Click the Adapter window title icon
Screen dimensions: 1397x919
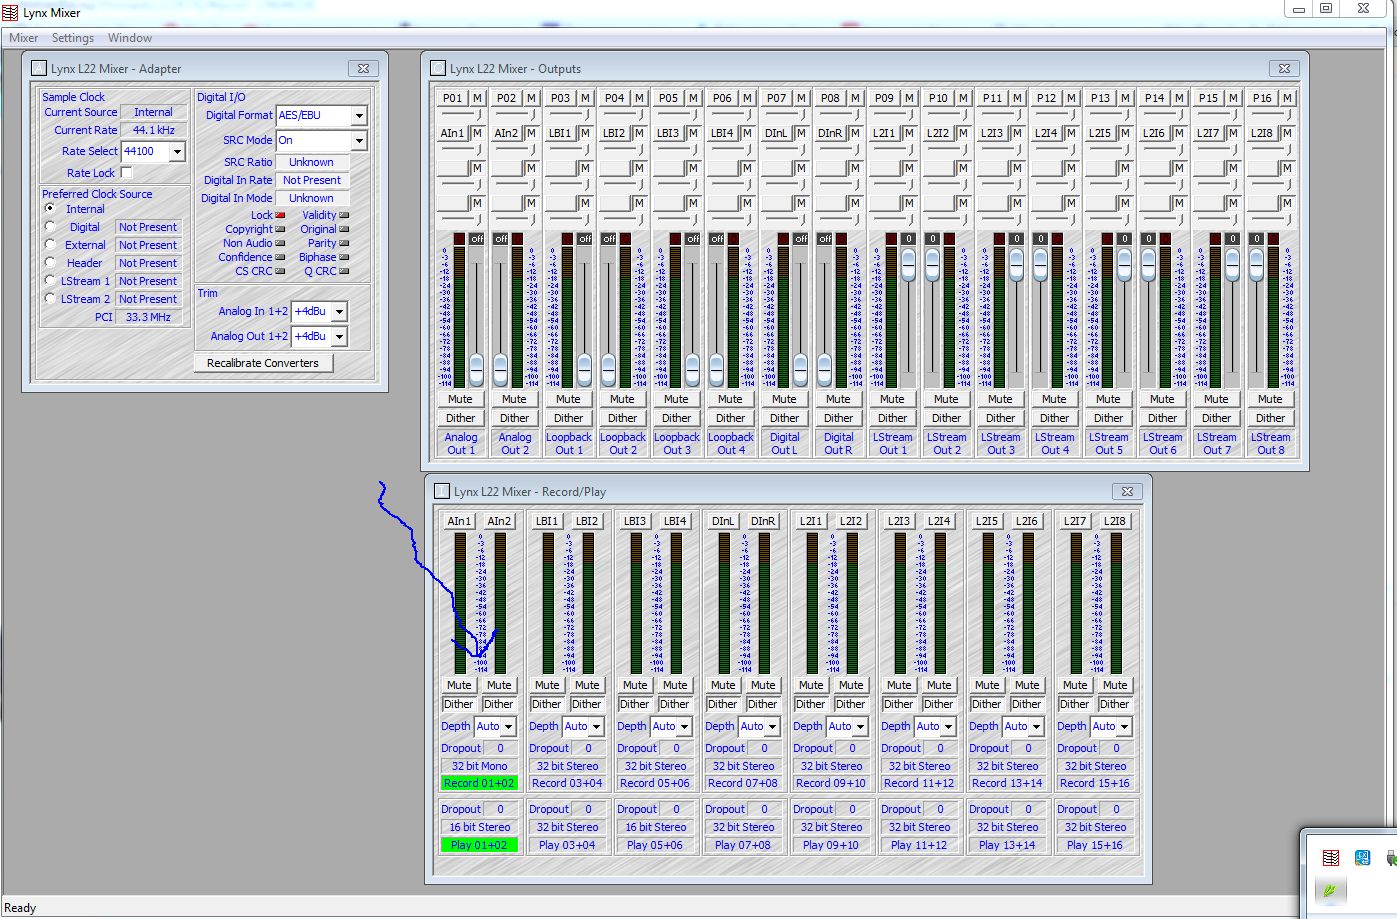[x=39, y=68]
